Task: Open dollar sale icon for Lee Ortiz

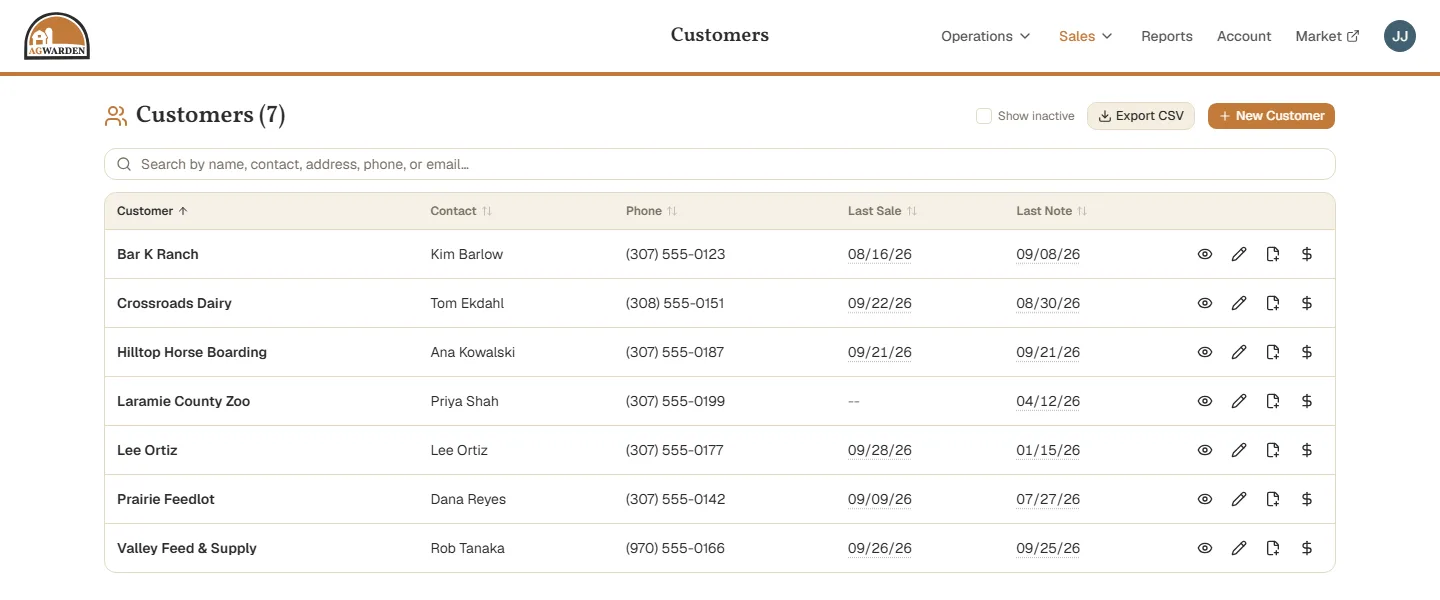Action: click(1307, 450)
